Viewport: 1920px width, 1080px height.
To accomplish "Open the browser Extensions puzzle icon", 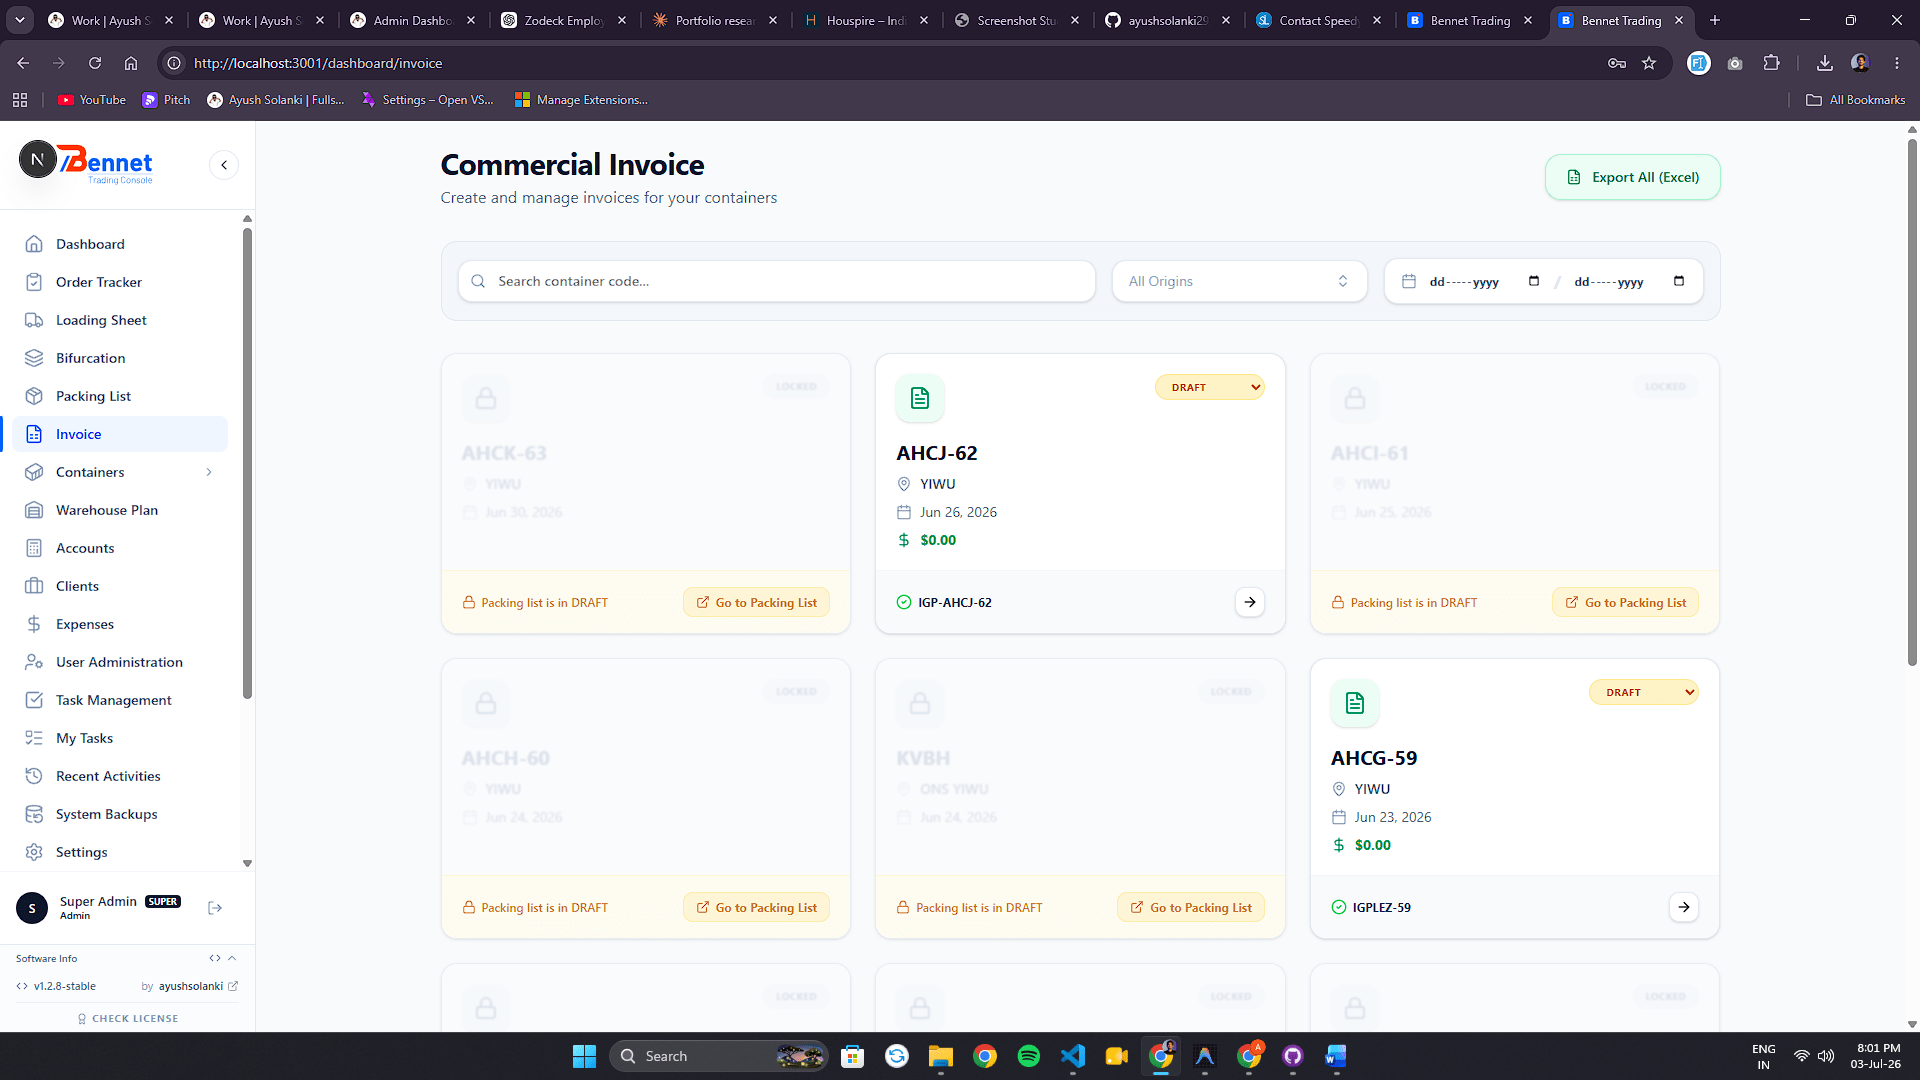I will tap(1772, 63).
